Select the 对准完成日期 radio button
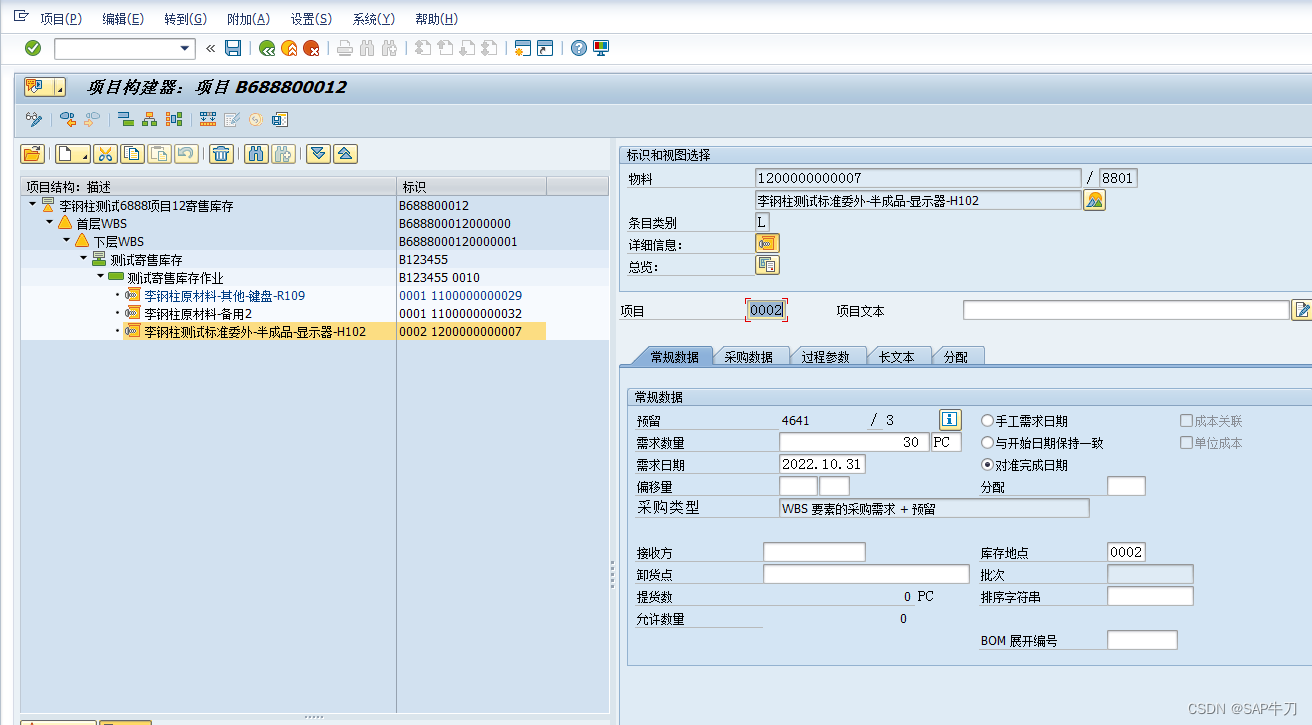 tap(988, 465)
